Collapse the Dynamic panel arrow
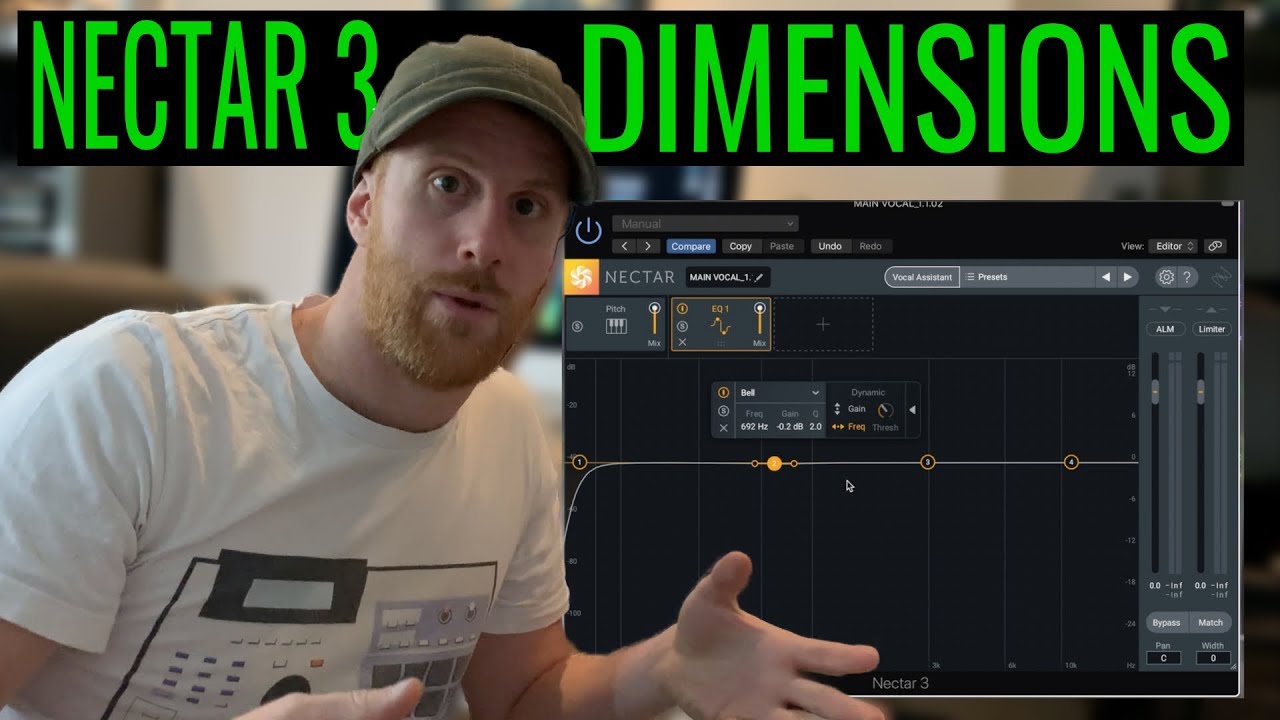 pyautogui.click(x=912, y=410)
